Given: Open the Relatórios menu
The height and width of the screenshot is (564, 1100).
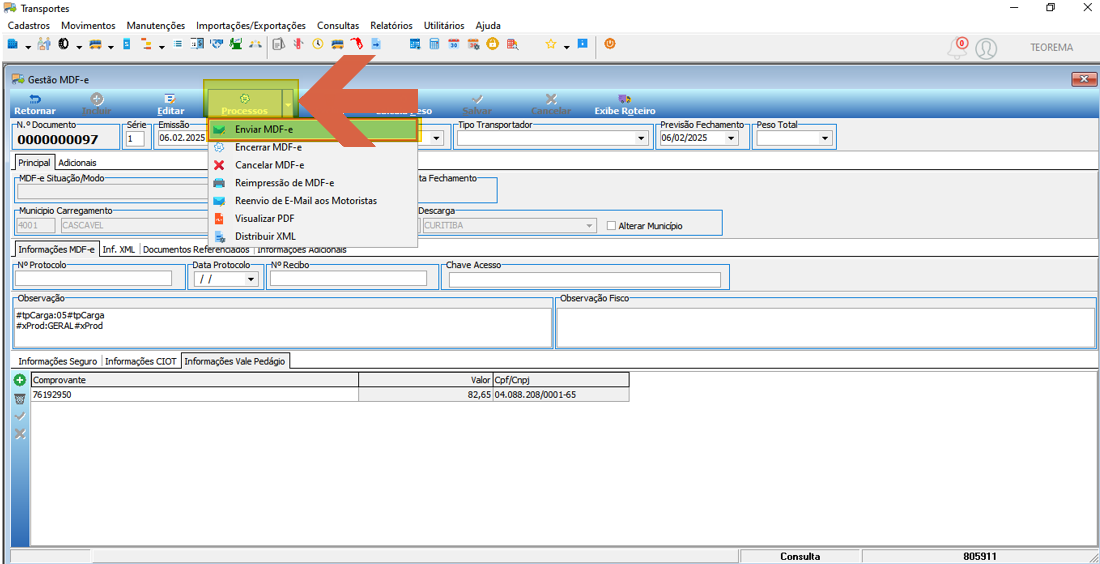Looking at the screenshot, I should pos(391,25).
